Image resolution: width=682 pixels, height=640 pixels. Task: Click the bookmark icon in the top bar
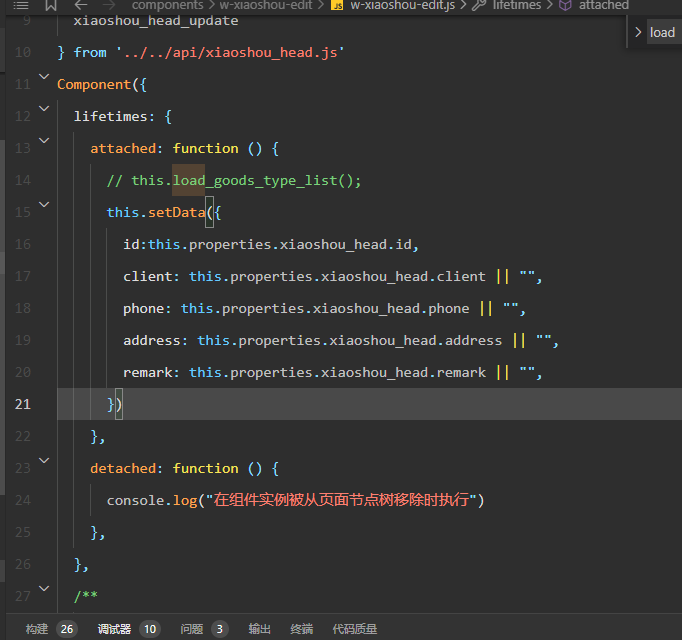[51, 5]
